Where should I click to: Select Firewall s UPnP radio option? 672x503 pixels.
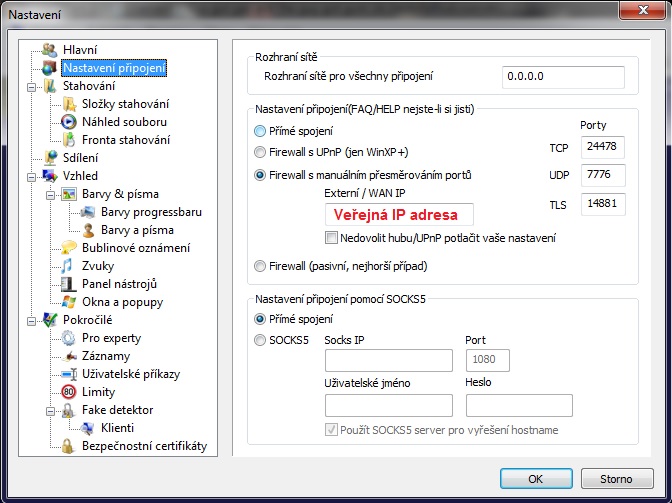coord(260,152)
